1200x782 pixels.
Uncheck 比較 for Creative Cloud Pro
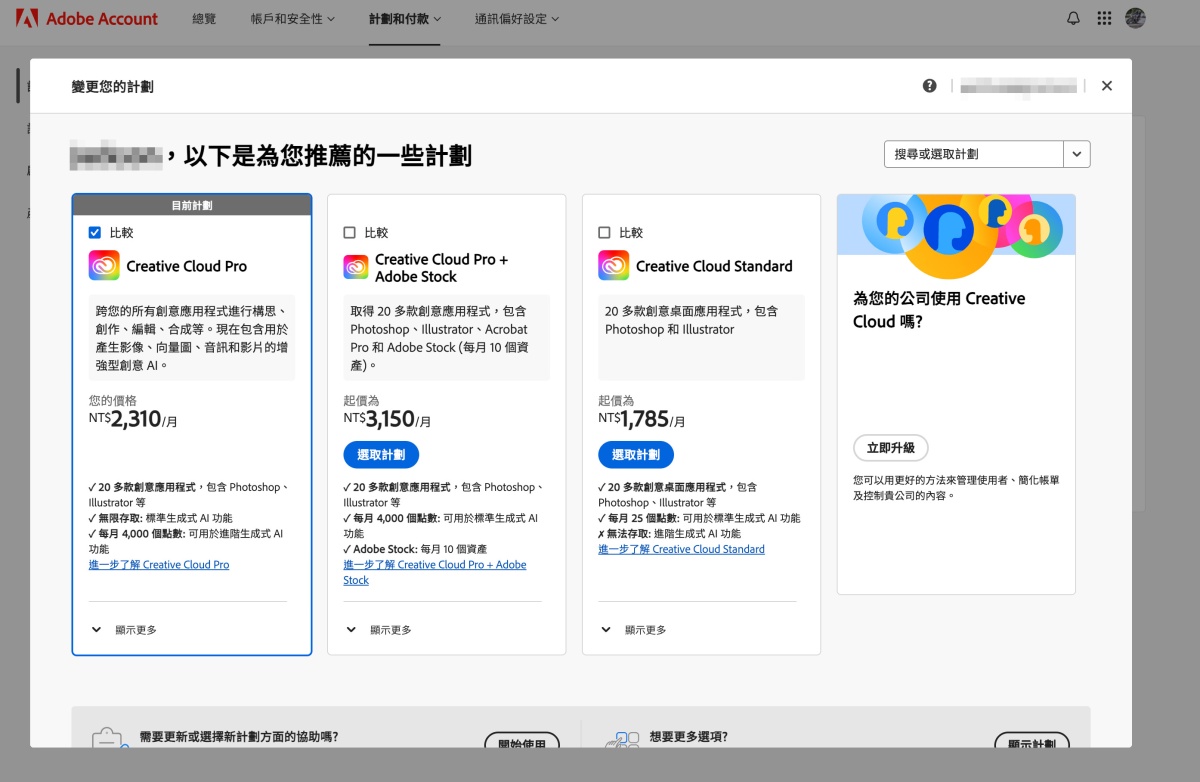point(95,232)
